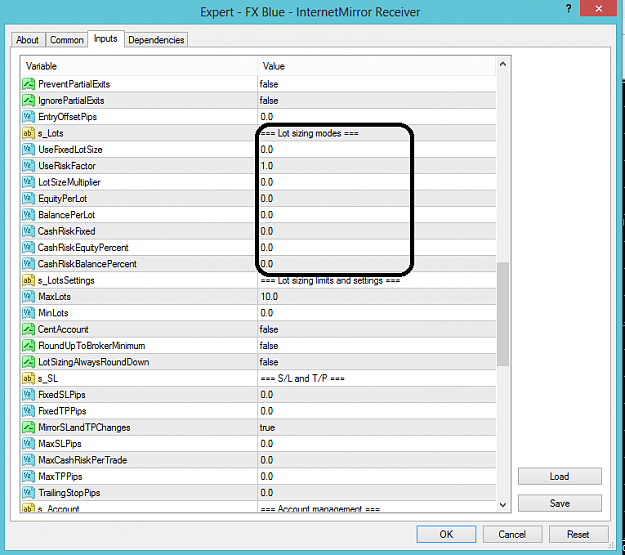The image size is (625, 555).
Task: Click the EntryOffsetPips numeric icon
Action: tap(28, 117)
